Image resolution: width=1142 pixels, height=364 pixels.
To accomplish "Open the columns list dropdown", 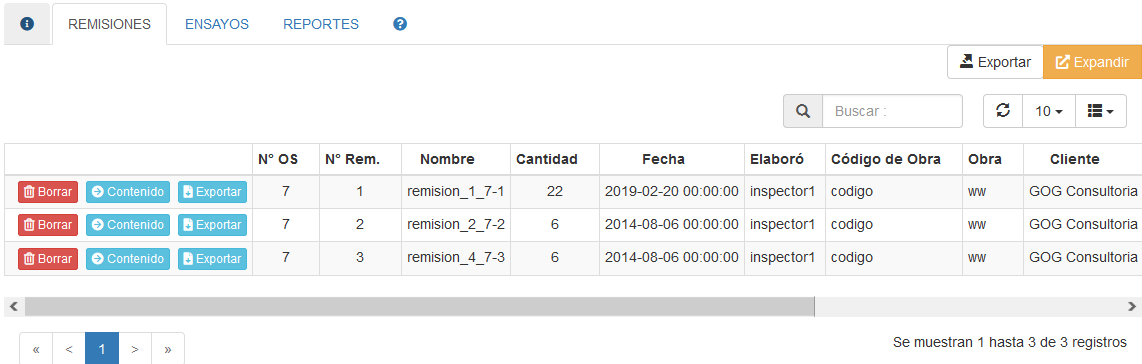I will click(1100, 111).
